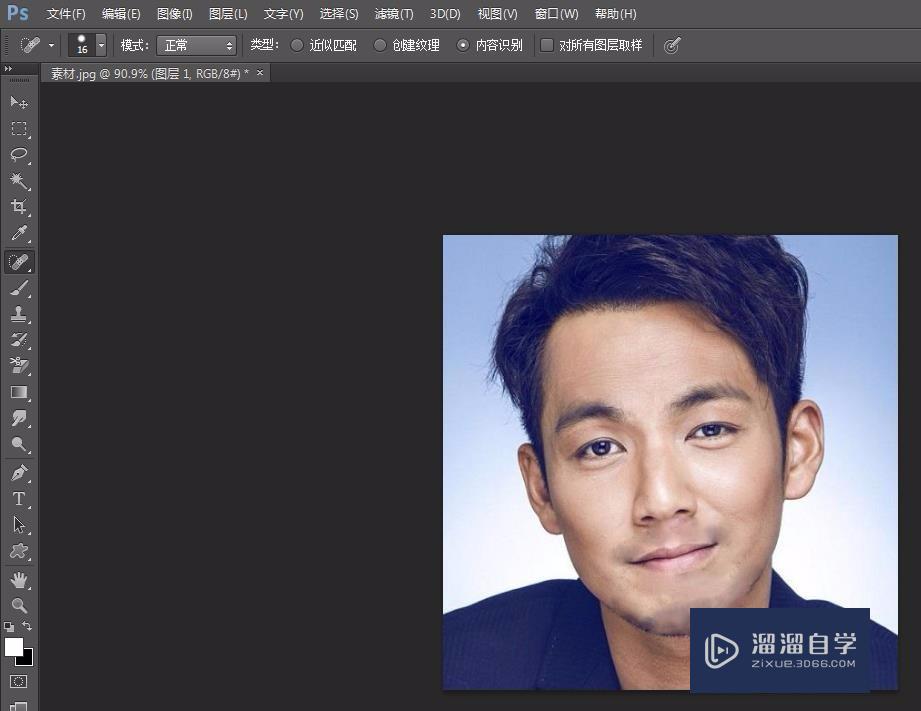
Task: Open the 模式 blend mode dropdown
Action: (196, 45)
